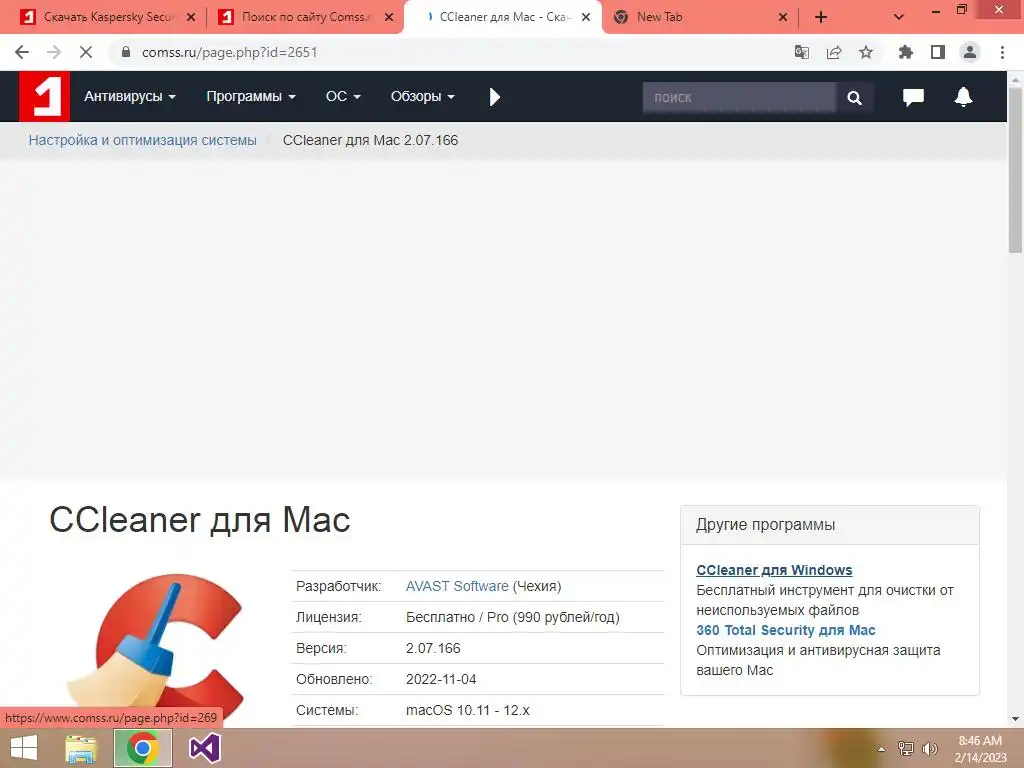Open File Explorer from taskbar
Viewport: 1024px width, 768px height.
(x=81, y=748)
